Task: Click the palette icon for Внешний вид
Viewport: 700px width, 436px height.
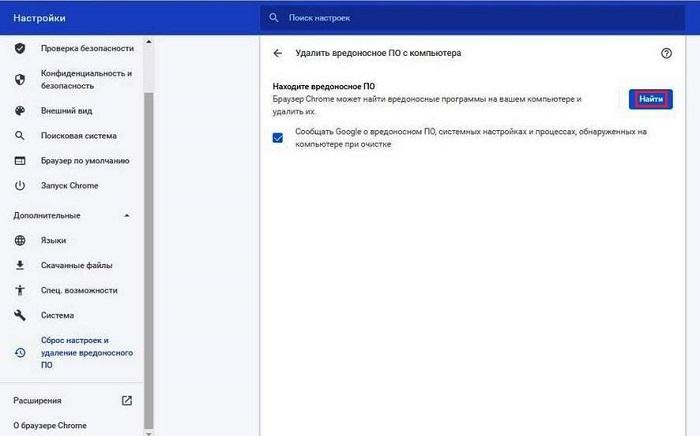Action: (x=20, y=111)
